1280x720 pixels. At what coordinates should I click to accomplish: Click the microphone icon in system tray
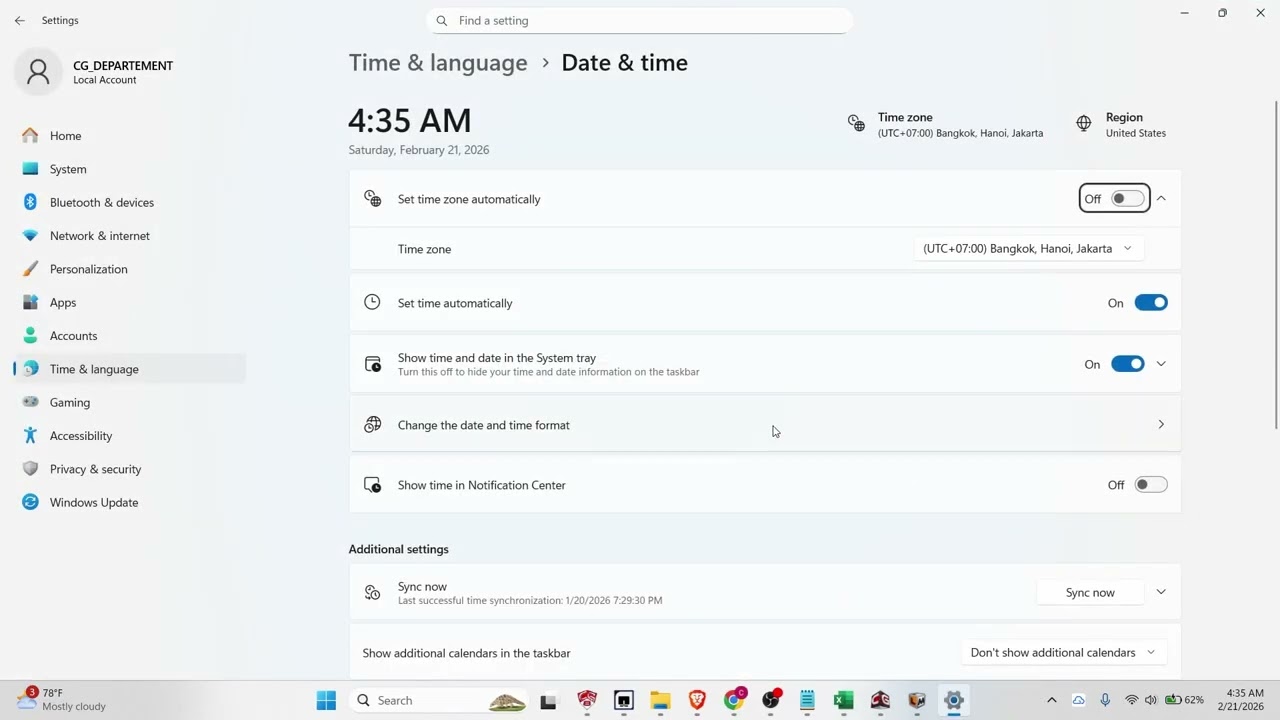pyautogui.click(x=1105, y=700)
